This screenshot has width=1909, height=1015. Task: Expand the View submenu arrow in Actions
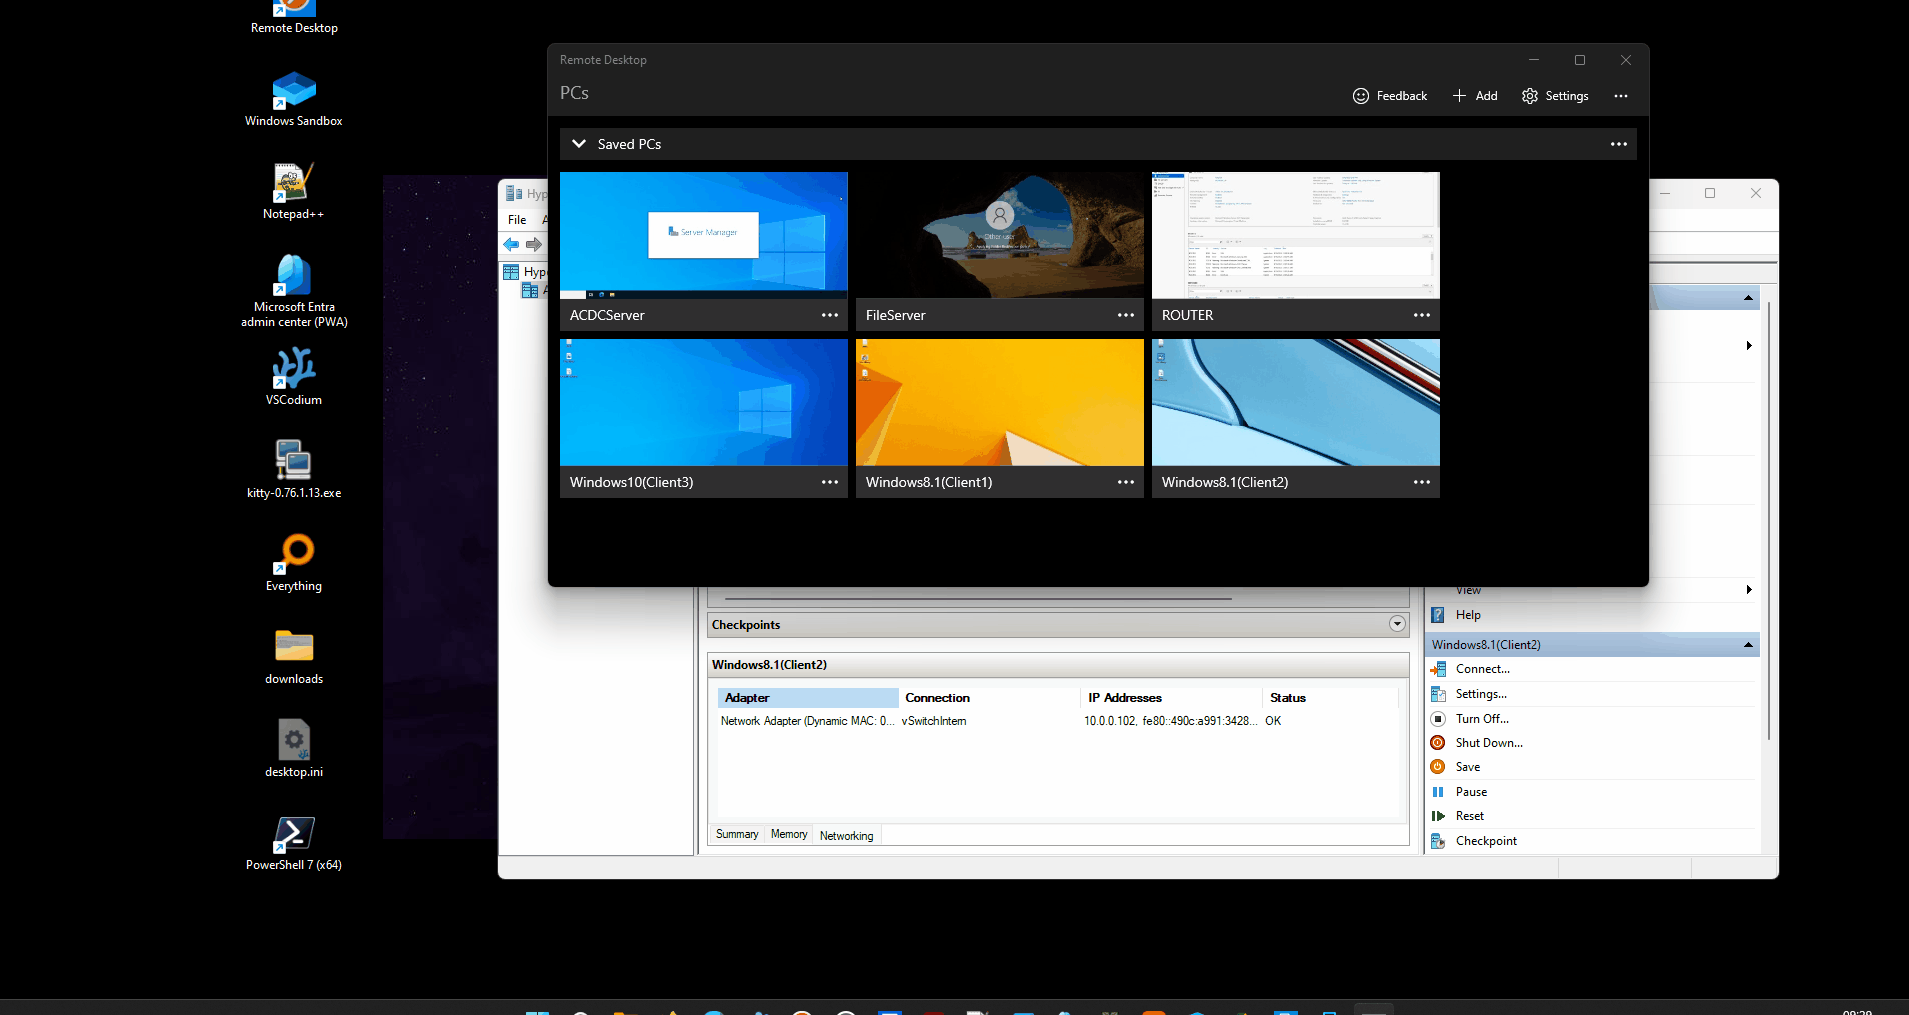[x=1749, y=590]
